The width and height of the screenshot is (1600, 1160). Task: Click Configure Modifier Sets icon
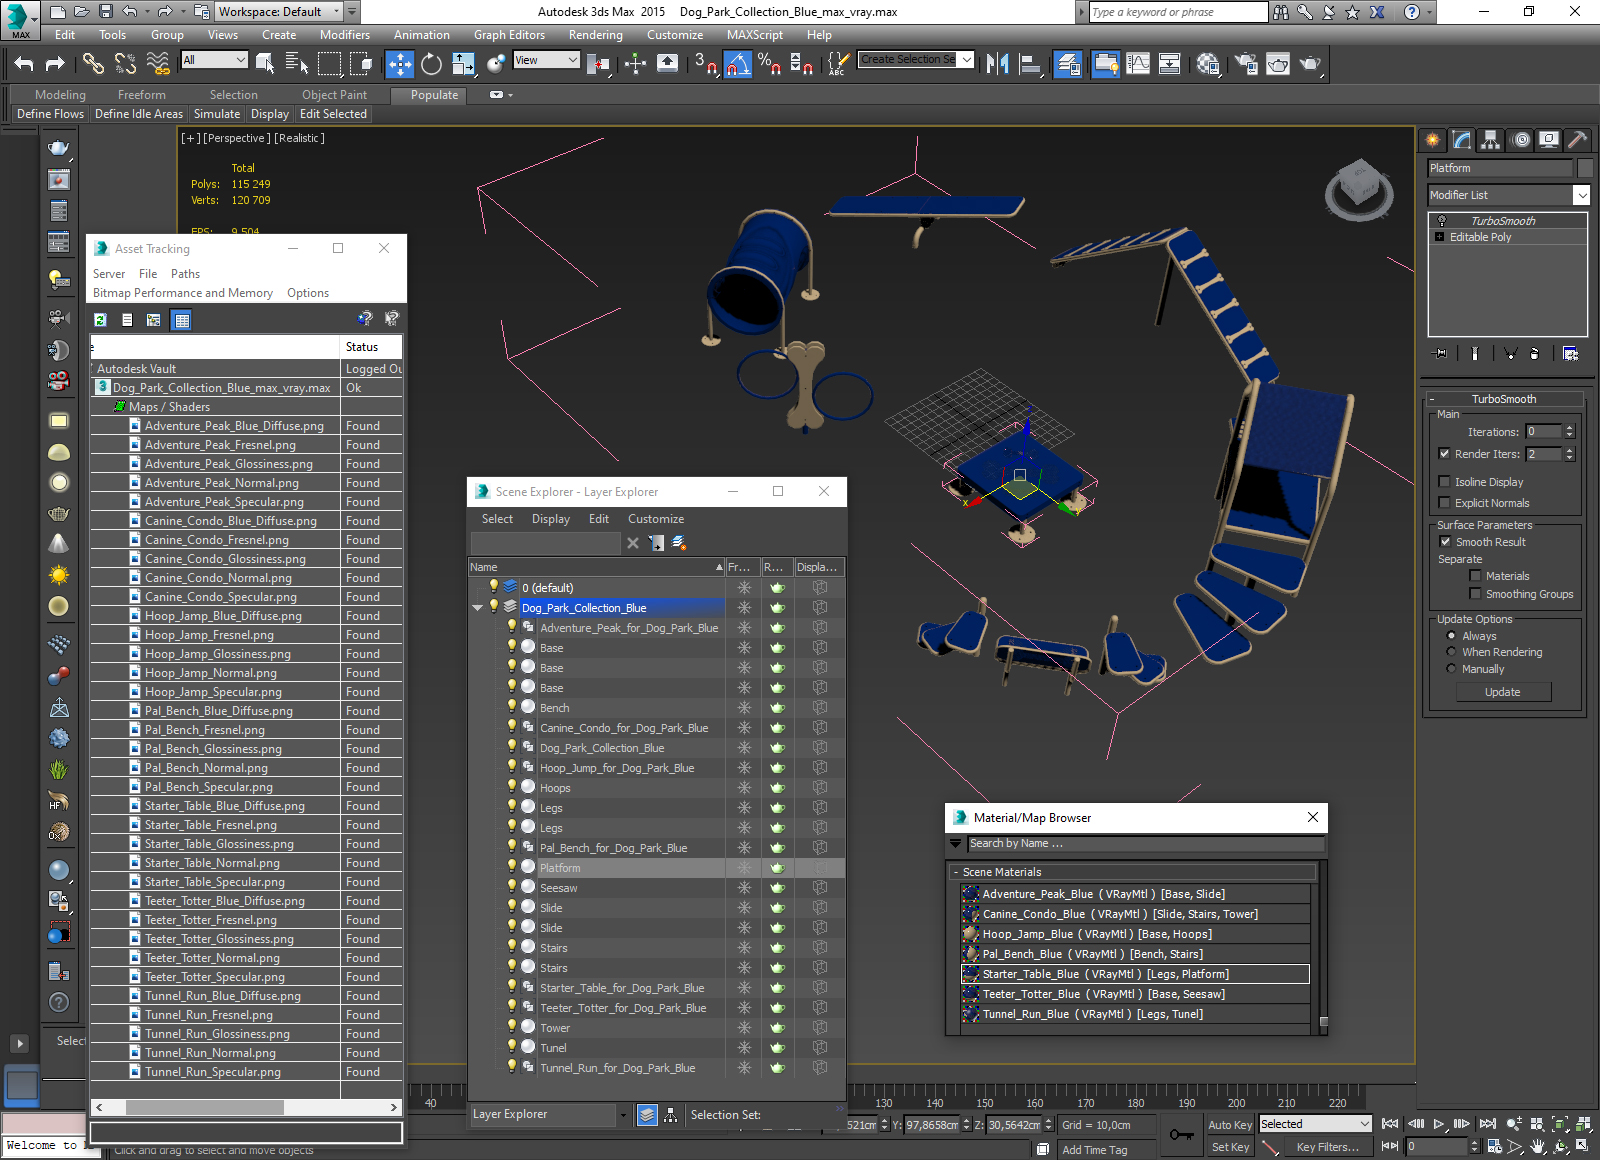pos(1570,353)
